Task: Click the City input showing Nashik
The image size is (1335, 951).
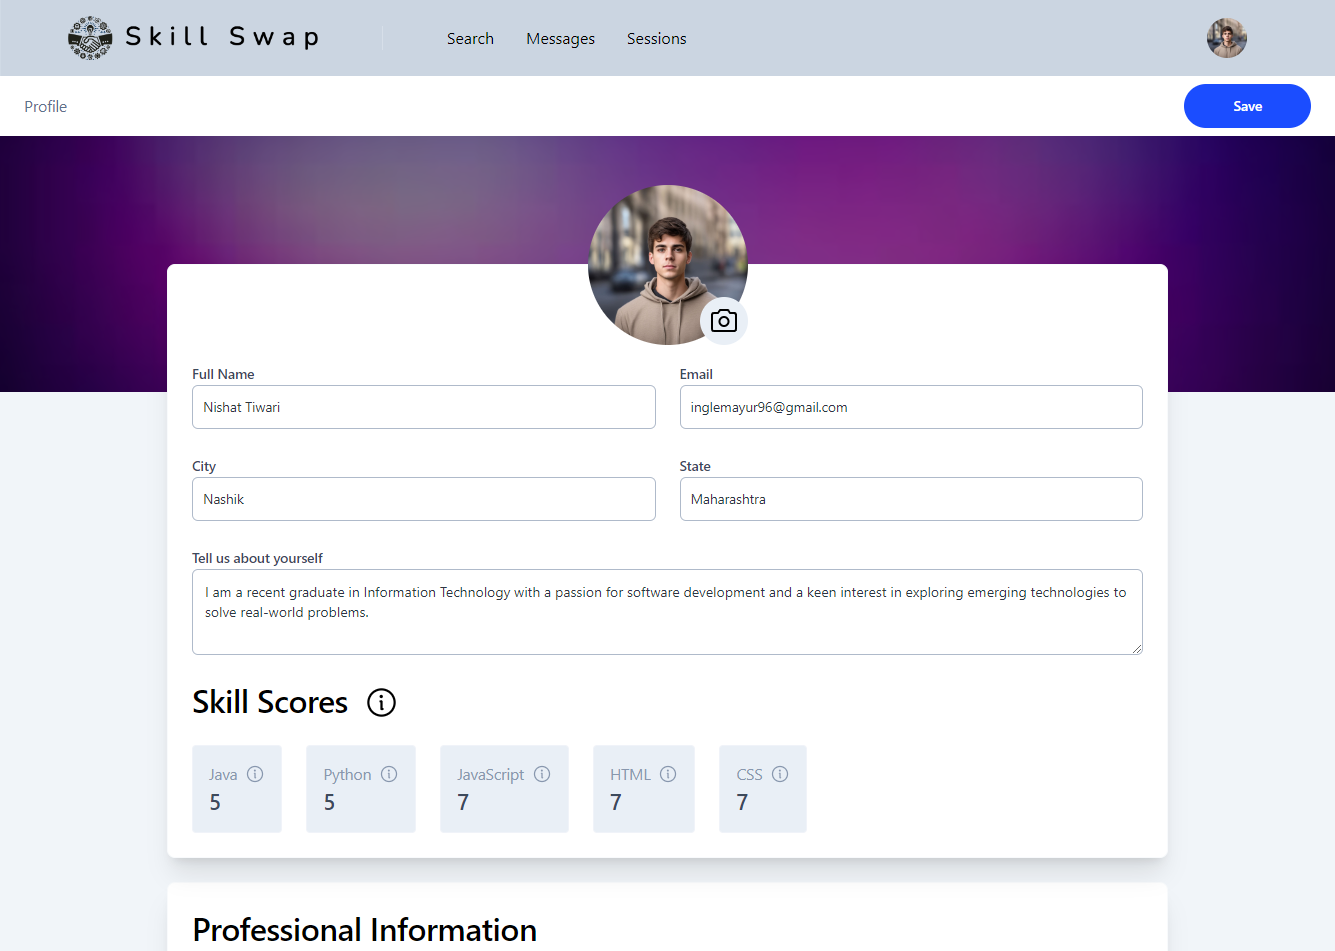Action: click(x=423, y=498)
